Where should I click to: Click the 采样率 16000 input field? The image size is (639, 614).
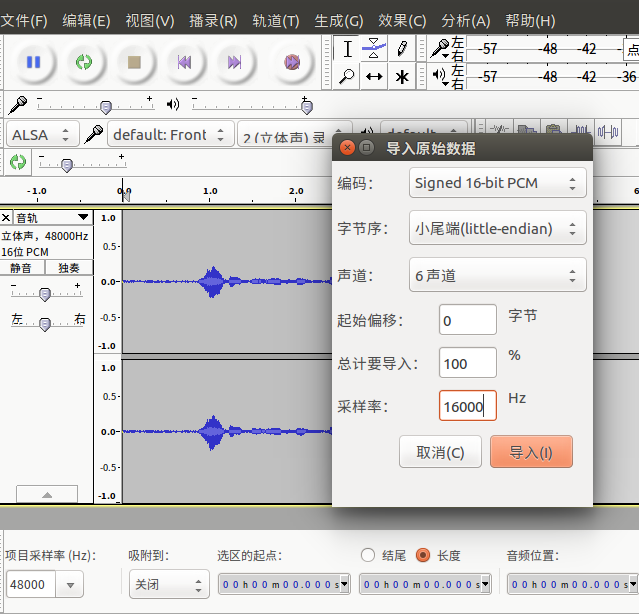tap(468, 405)
